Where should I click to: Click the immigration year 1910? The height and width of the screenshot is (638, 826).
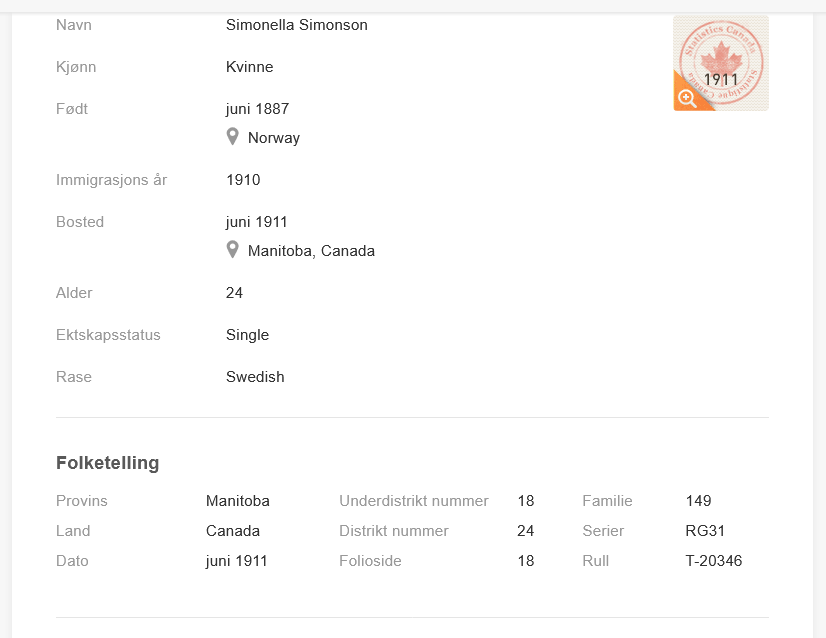pyautogui.click(x=243, y=180)
